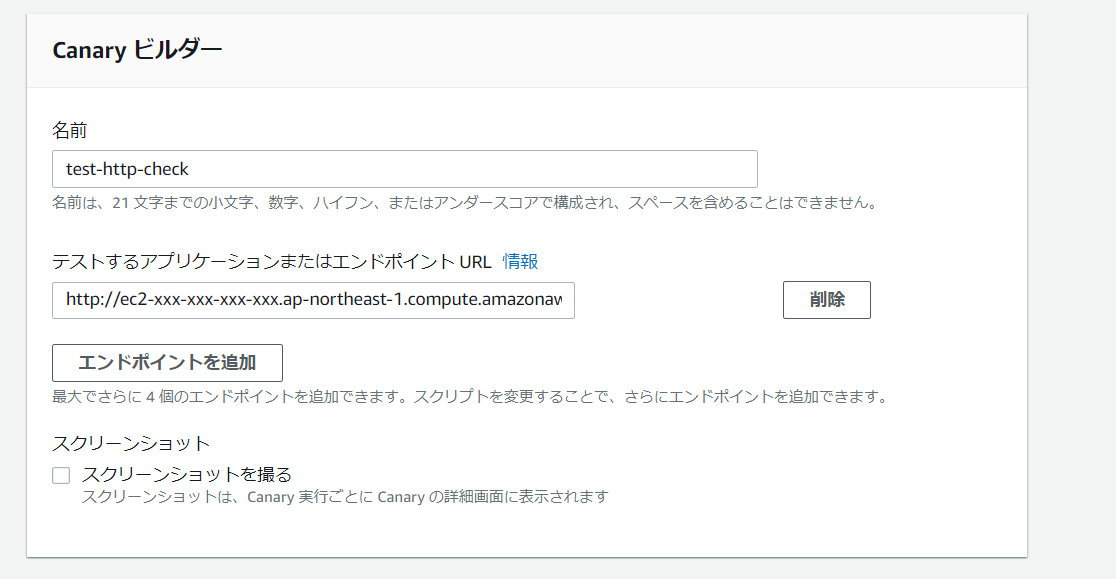This screenshot has width=1116, height=579.
Task: Click the endpoint limit hint below エンドポイントを追加
Action: pos(469,396)
